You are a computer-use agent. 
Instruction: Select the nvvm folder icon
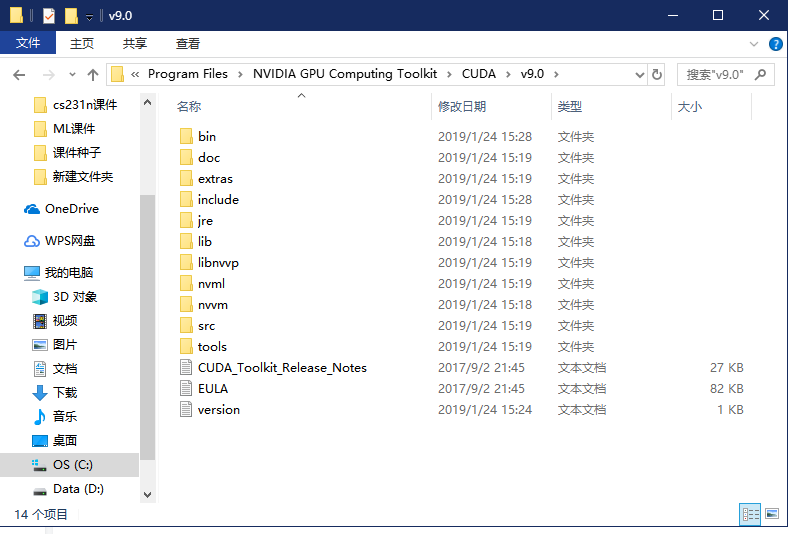click(186, 305)
